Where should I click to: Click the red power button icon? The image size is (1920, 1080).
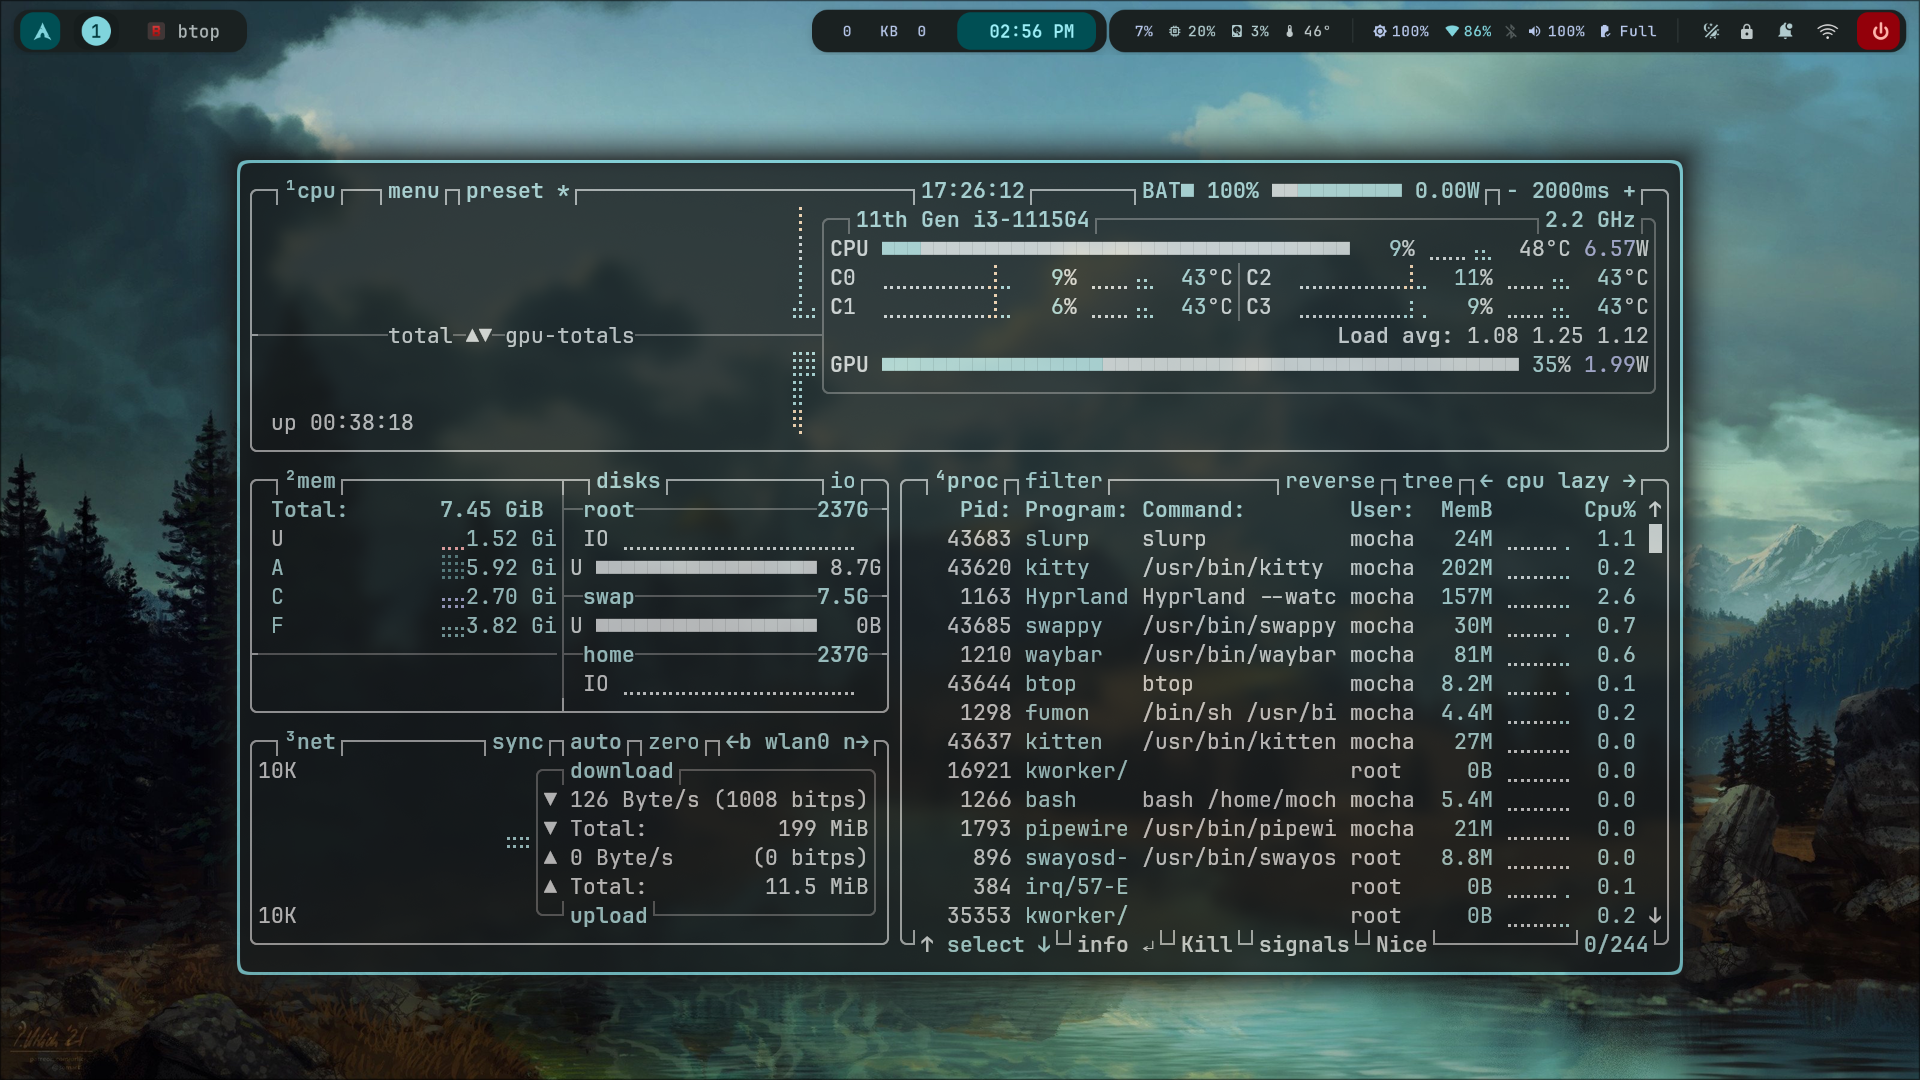point(1880,31)
